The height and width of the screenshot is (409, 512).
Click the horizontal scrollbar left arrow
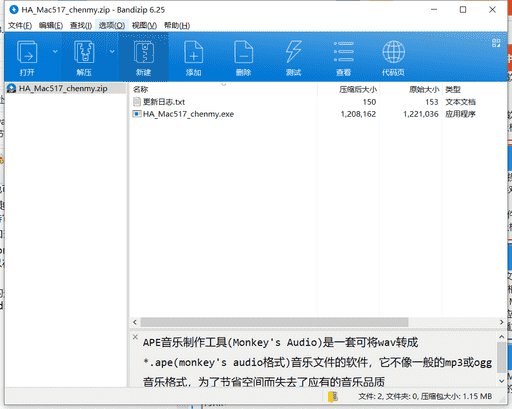pos(135,322)
